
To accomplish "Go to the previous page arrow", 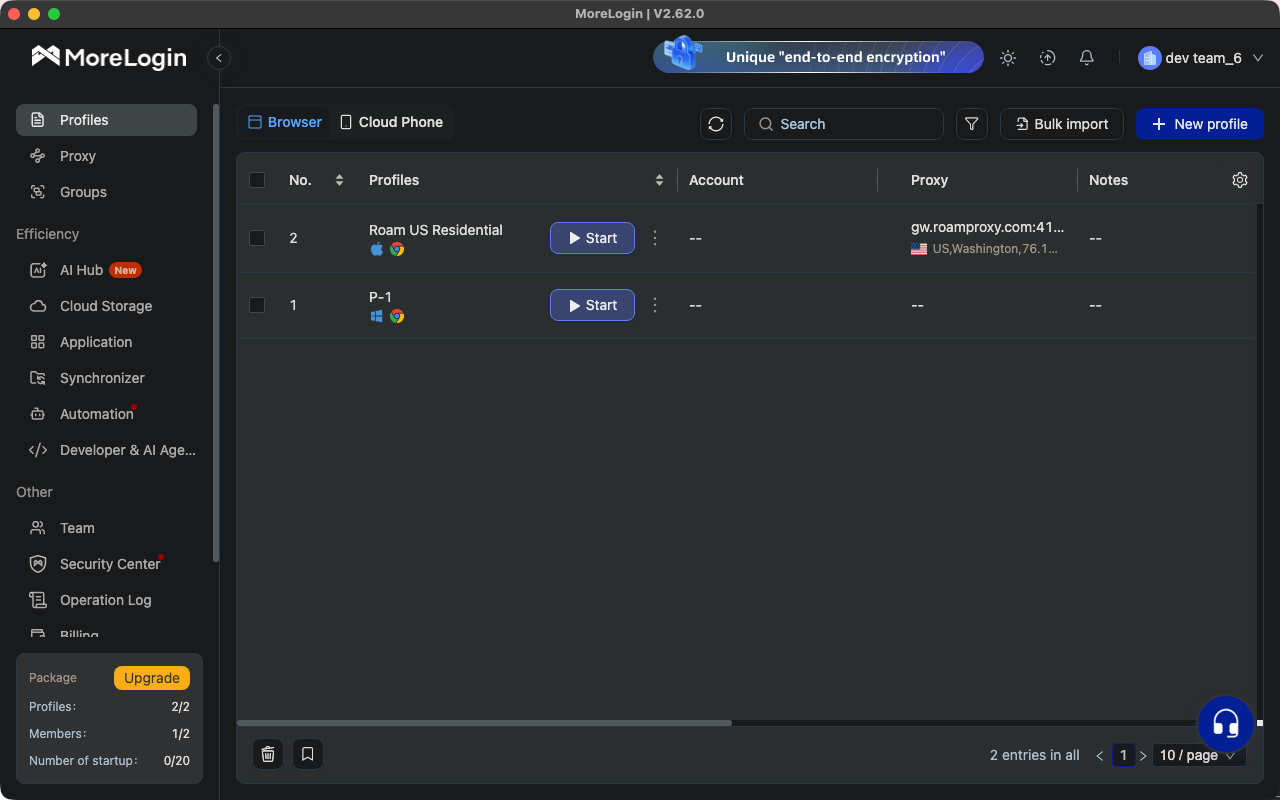I will click(x=1100, y=756).
